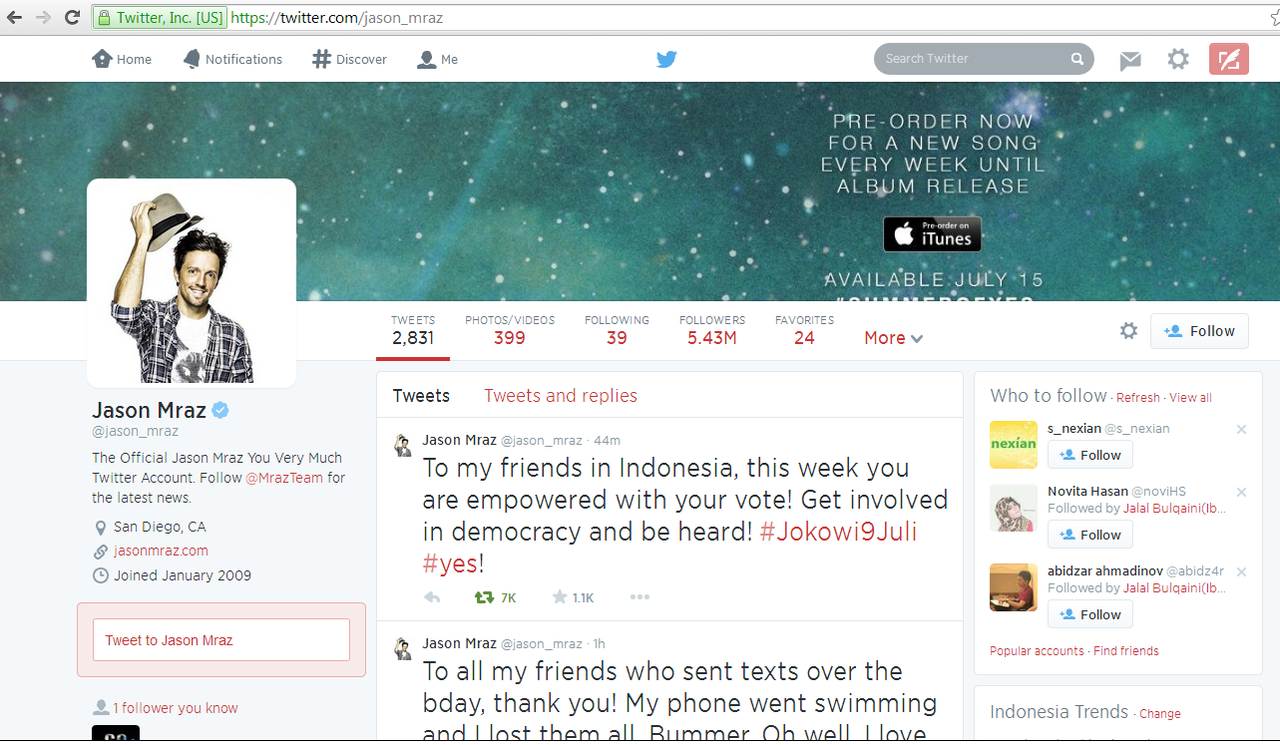The image size is (1280, 745).
Task: Favorite the Indonesia tweet with 1.1K stars
Action: [x=573, y=598]
